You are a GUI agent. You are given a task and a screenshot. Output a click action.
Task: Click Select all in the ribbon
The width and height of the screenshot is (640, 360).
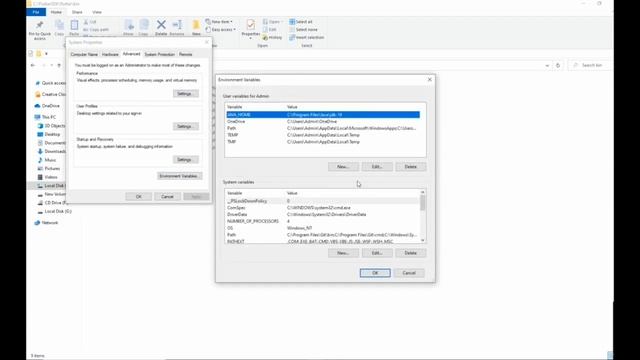[301, 22]
